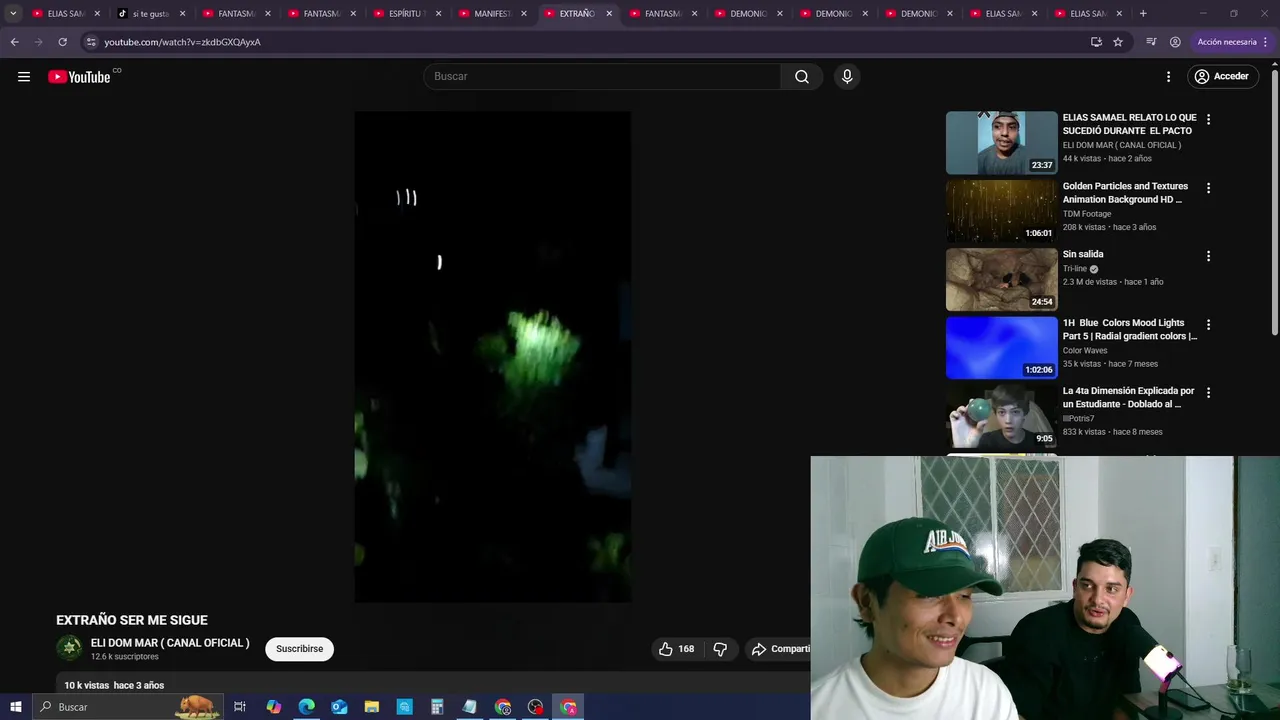Viewport: 1280px width, 720px height.
Task: Click '10 k vistas hace 3 años' text
Action: click(x=114, y=686)
